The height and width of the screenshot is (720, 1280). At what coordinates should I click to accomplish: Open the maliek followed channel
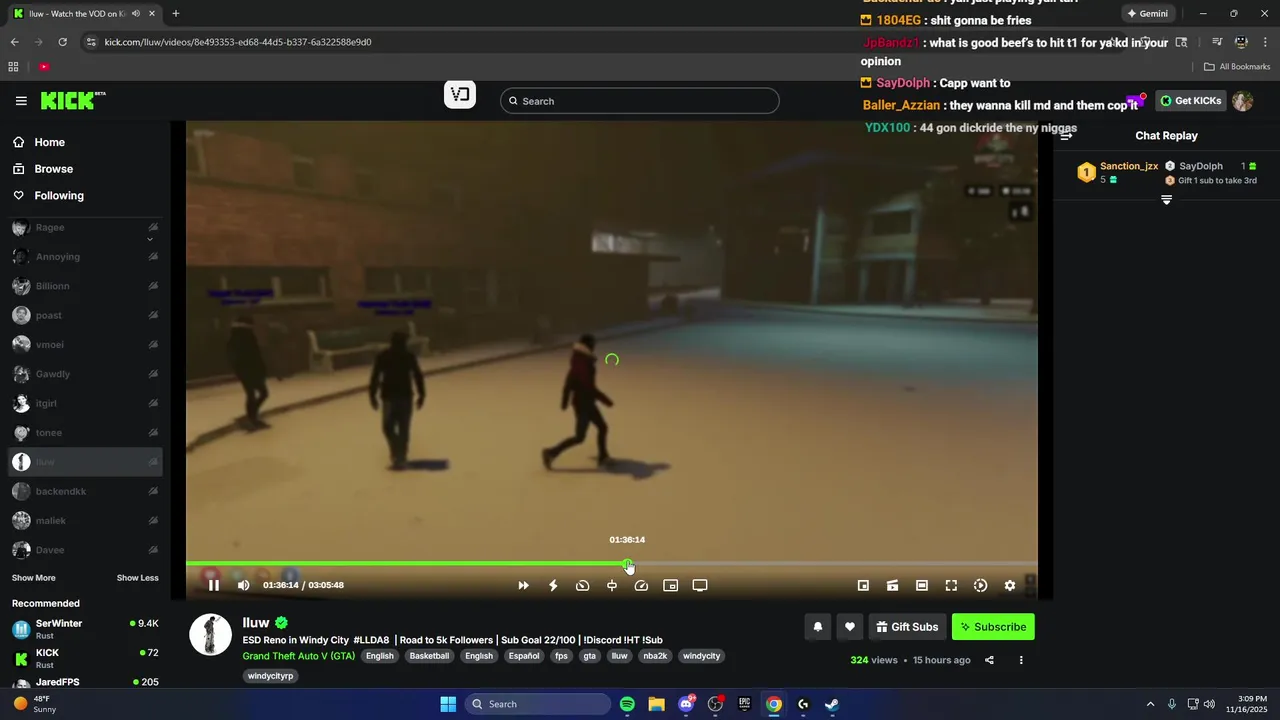coord(85,521)
